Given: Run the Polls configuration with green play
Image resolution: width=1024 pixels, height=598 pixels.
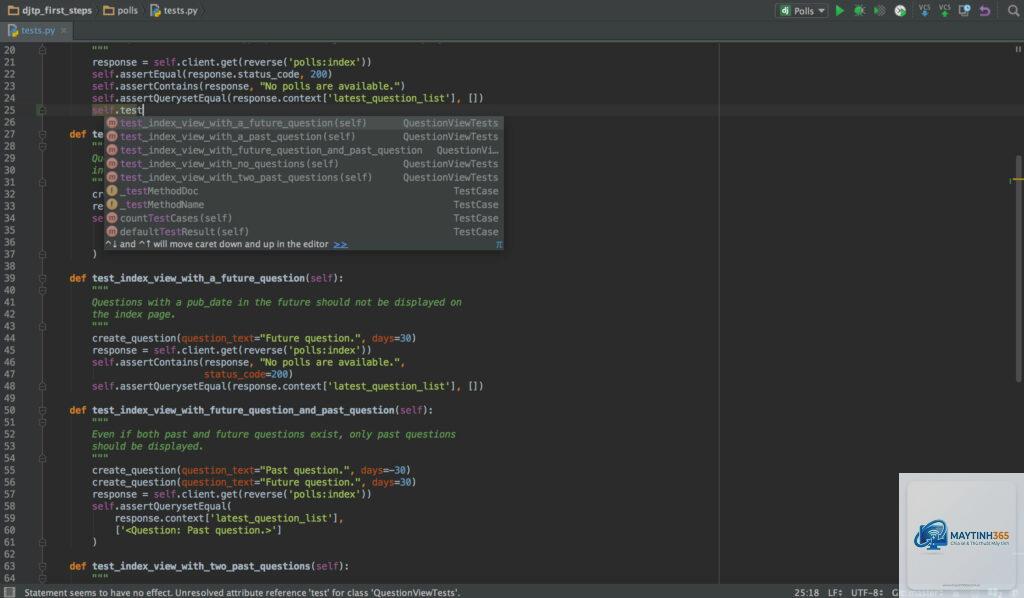Looking at the screenshot, I should 840,10.
